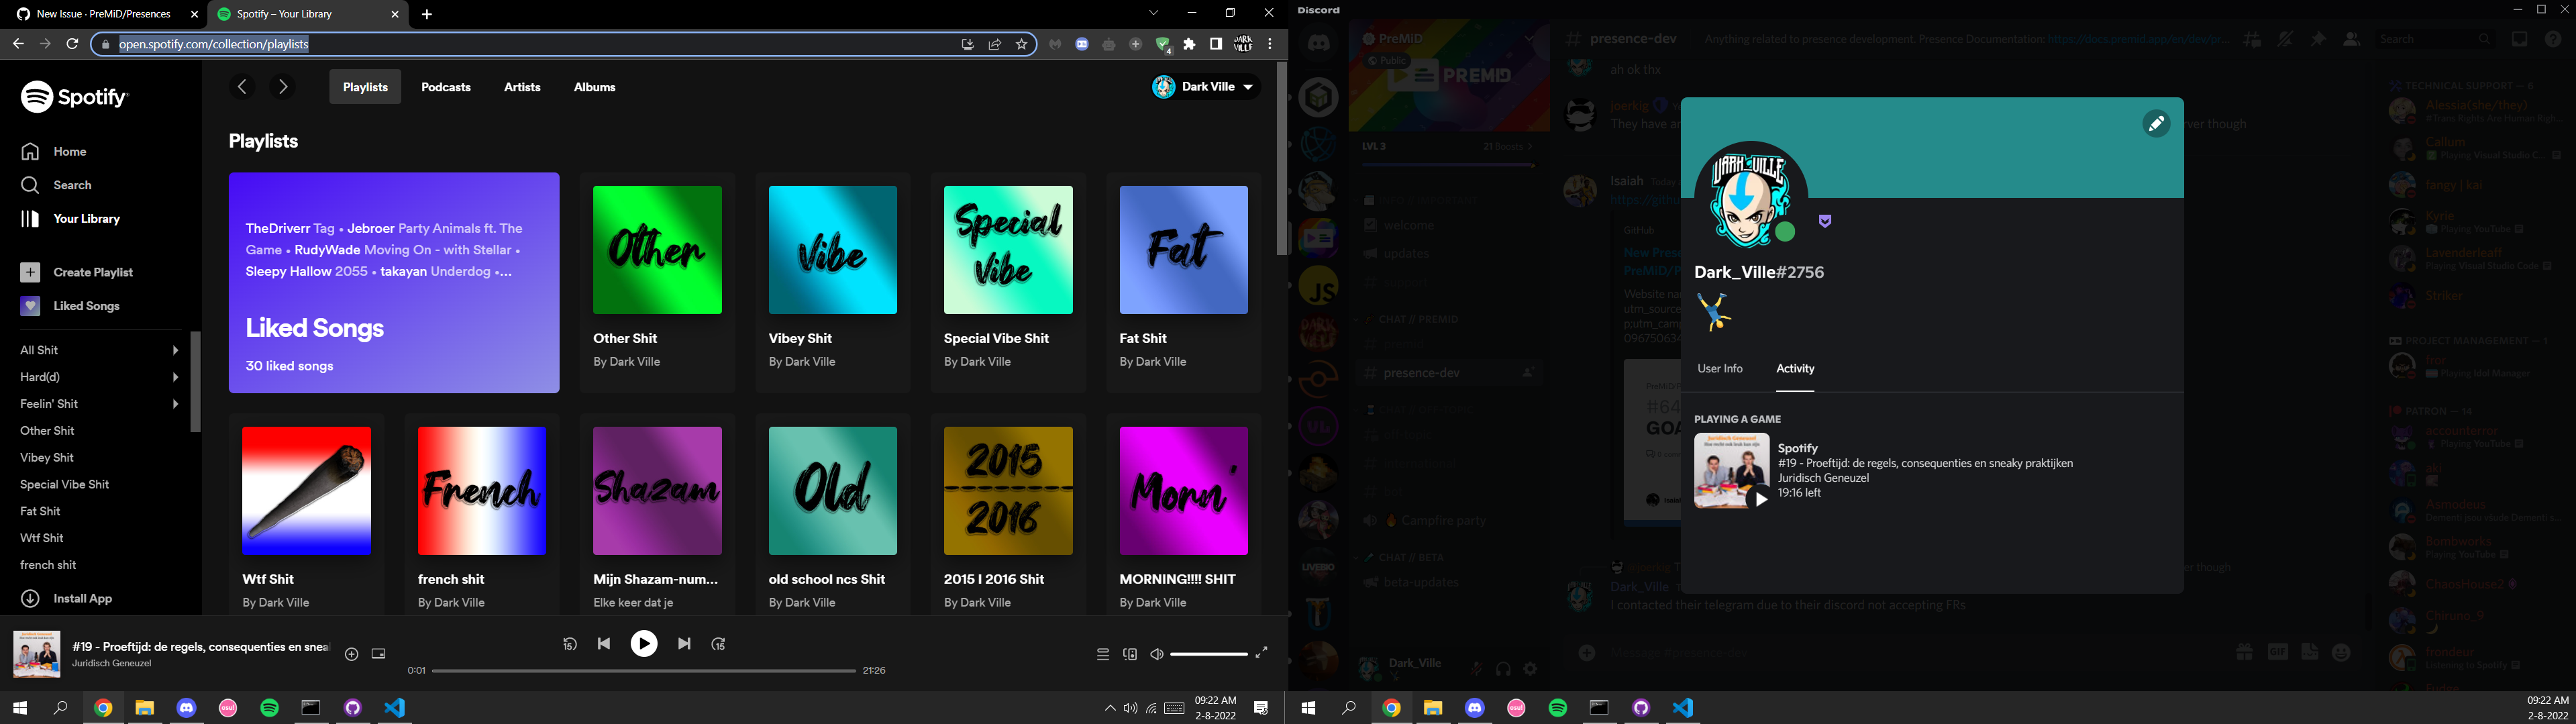Open the Mijn Shazam-num... playlist cover
Viewport: 2576px width, 724px height.
(x=657, y=491)
